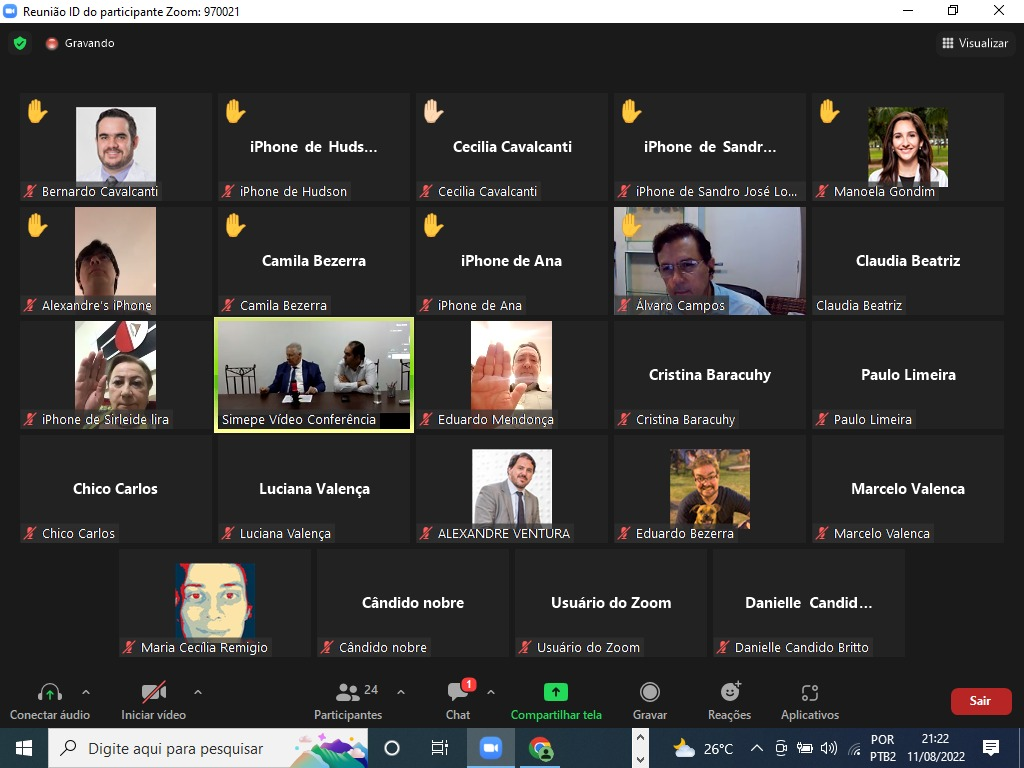The width and height of the screenshot is (1024, 768).
Task: Click the green encryption shield icon
Action: [x=20, y=43]
